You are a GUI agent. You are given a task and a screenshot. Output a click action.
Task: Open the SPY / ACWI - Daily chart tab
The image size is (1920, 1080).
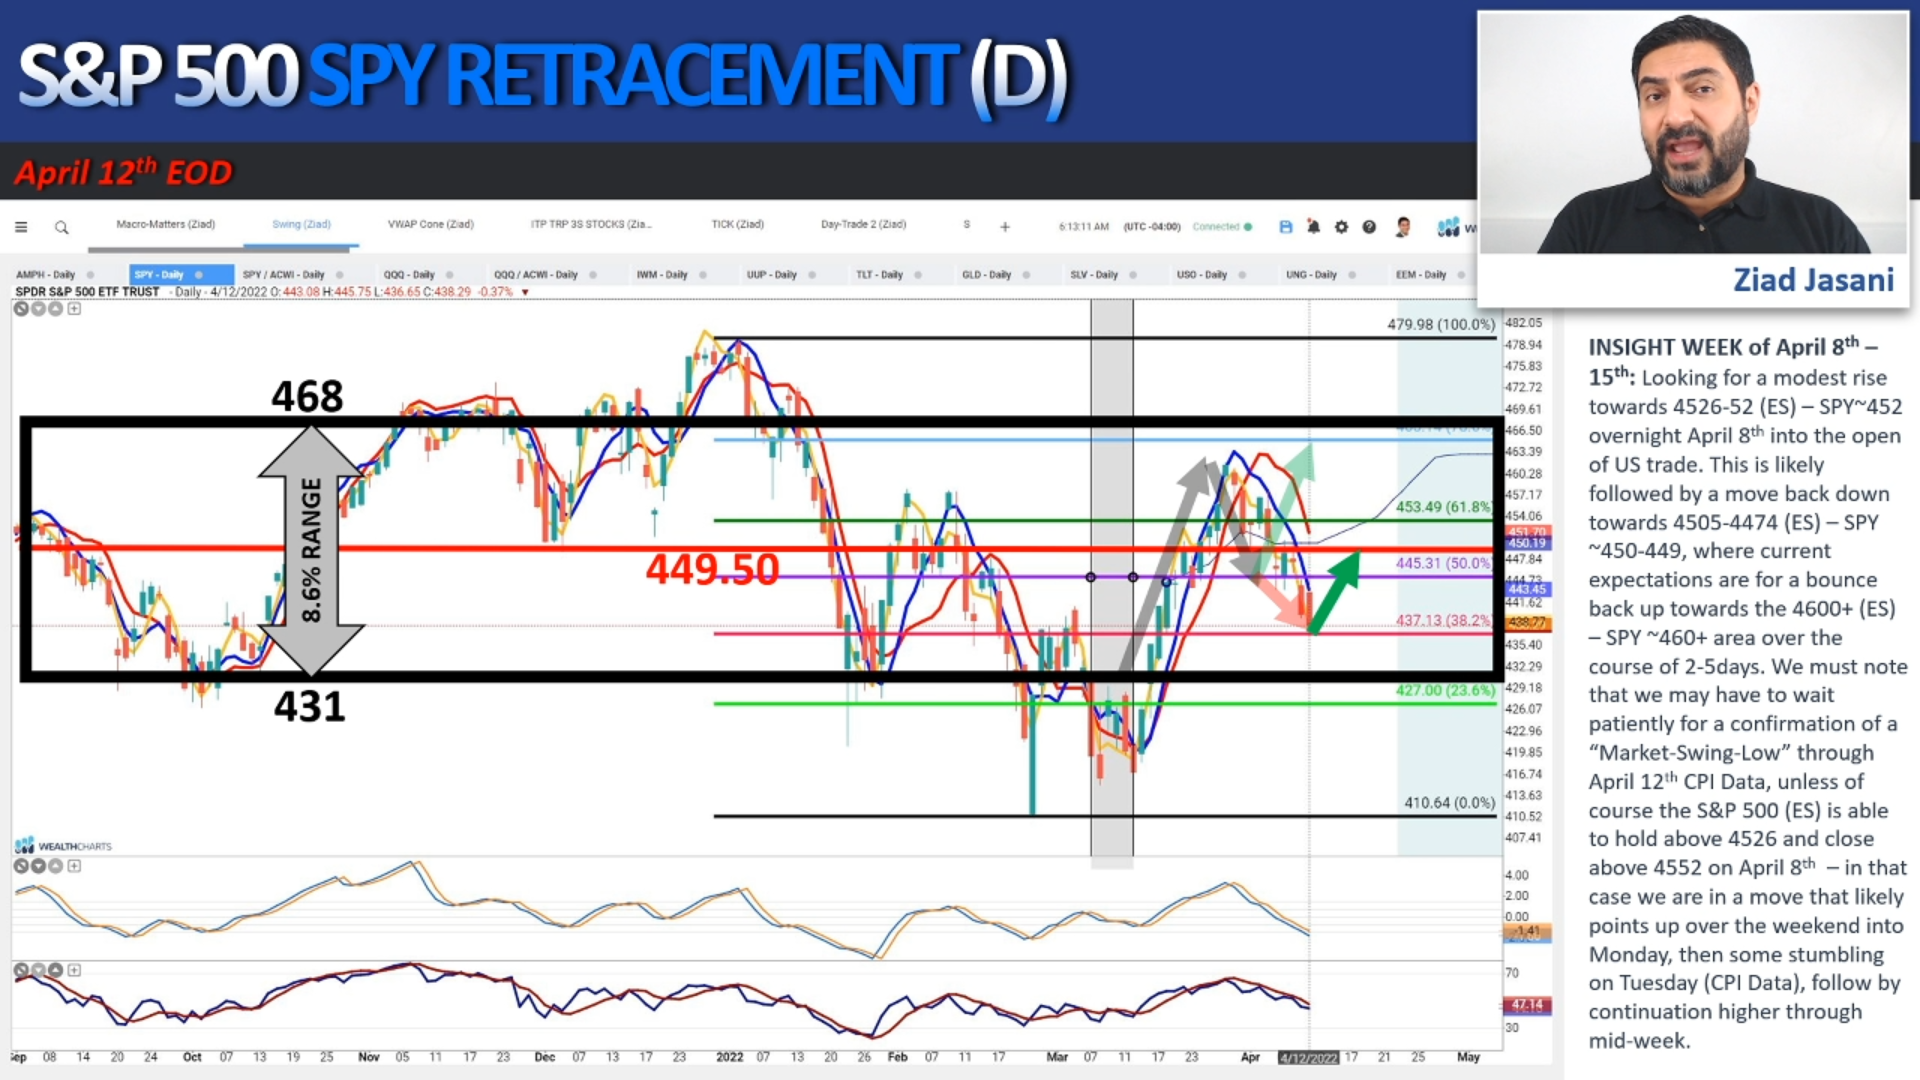pos(284,275)
